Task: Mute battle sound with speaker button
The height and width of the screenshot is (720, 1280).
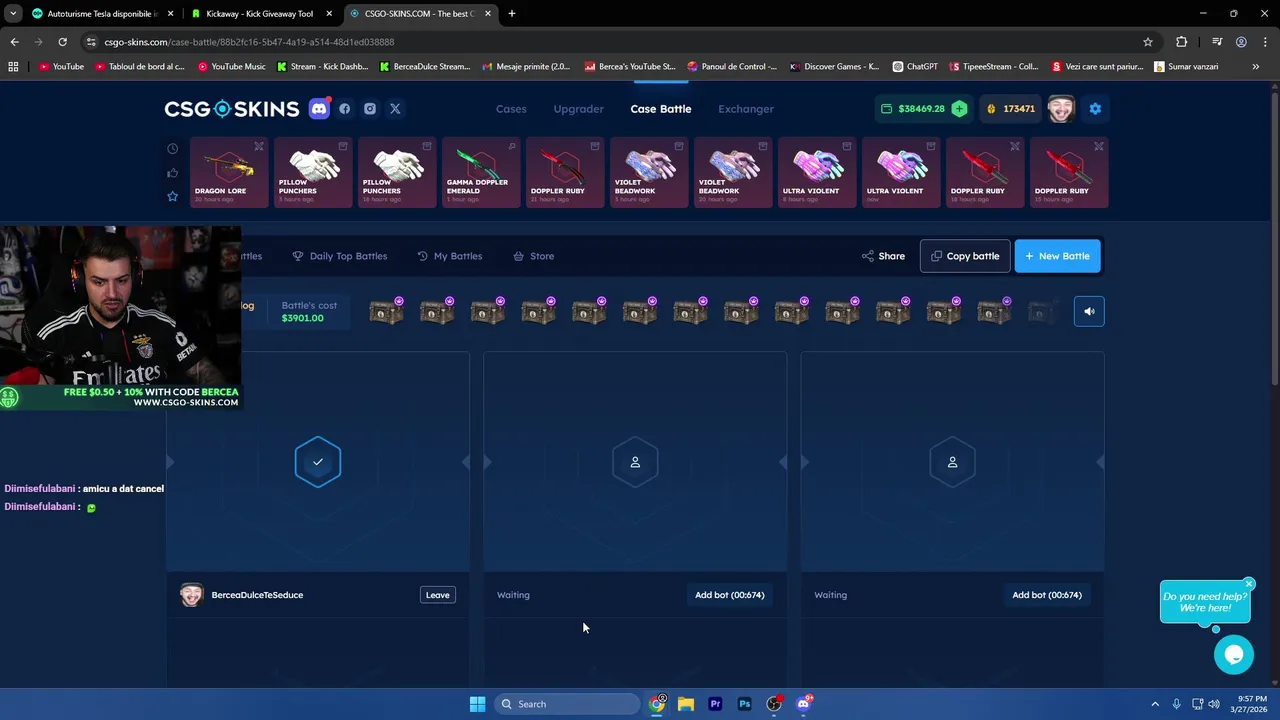Action: point(1089,311)
